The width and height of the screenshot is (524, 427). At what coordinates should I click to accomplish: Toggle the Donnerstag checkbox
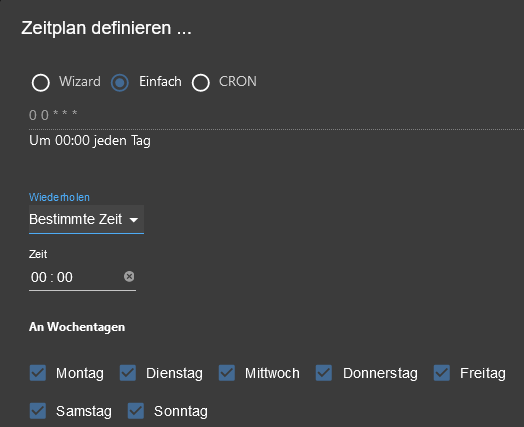point(324,373)
